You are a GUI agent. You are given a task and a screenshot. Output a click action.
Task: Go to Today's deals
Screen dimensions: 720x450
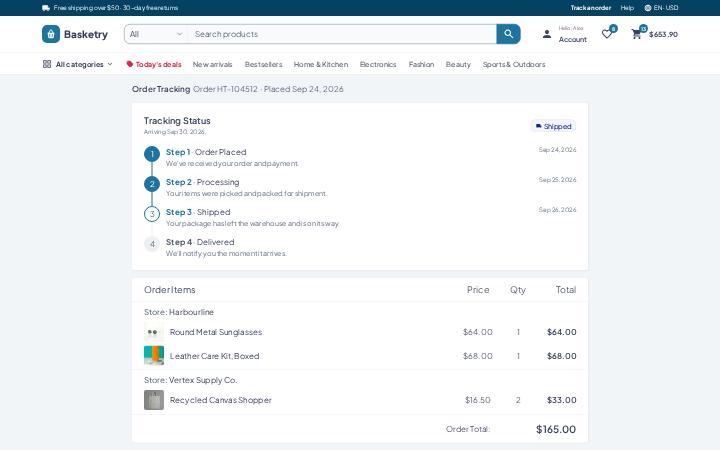pos(154,64)
